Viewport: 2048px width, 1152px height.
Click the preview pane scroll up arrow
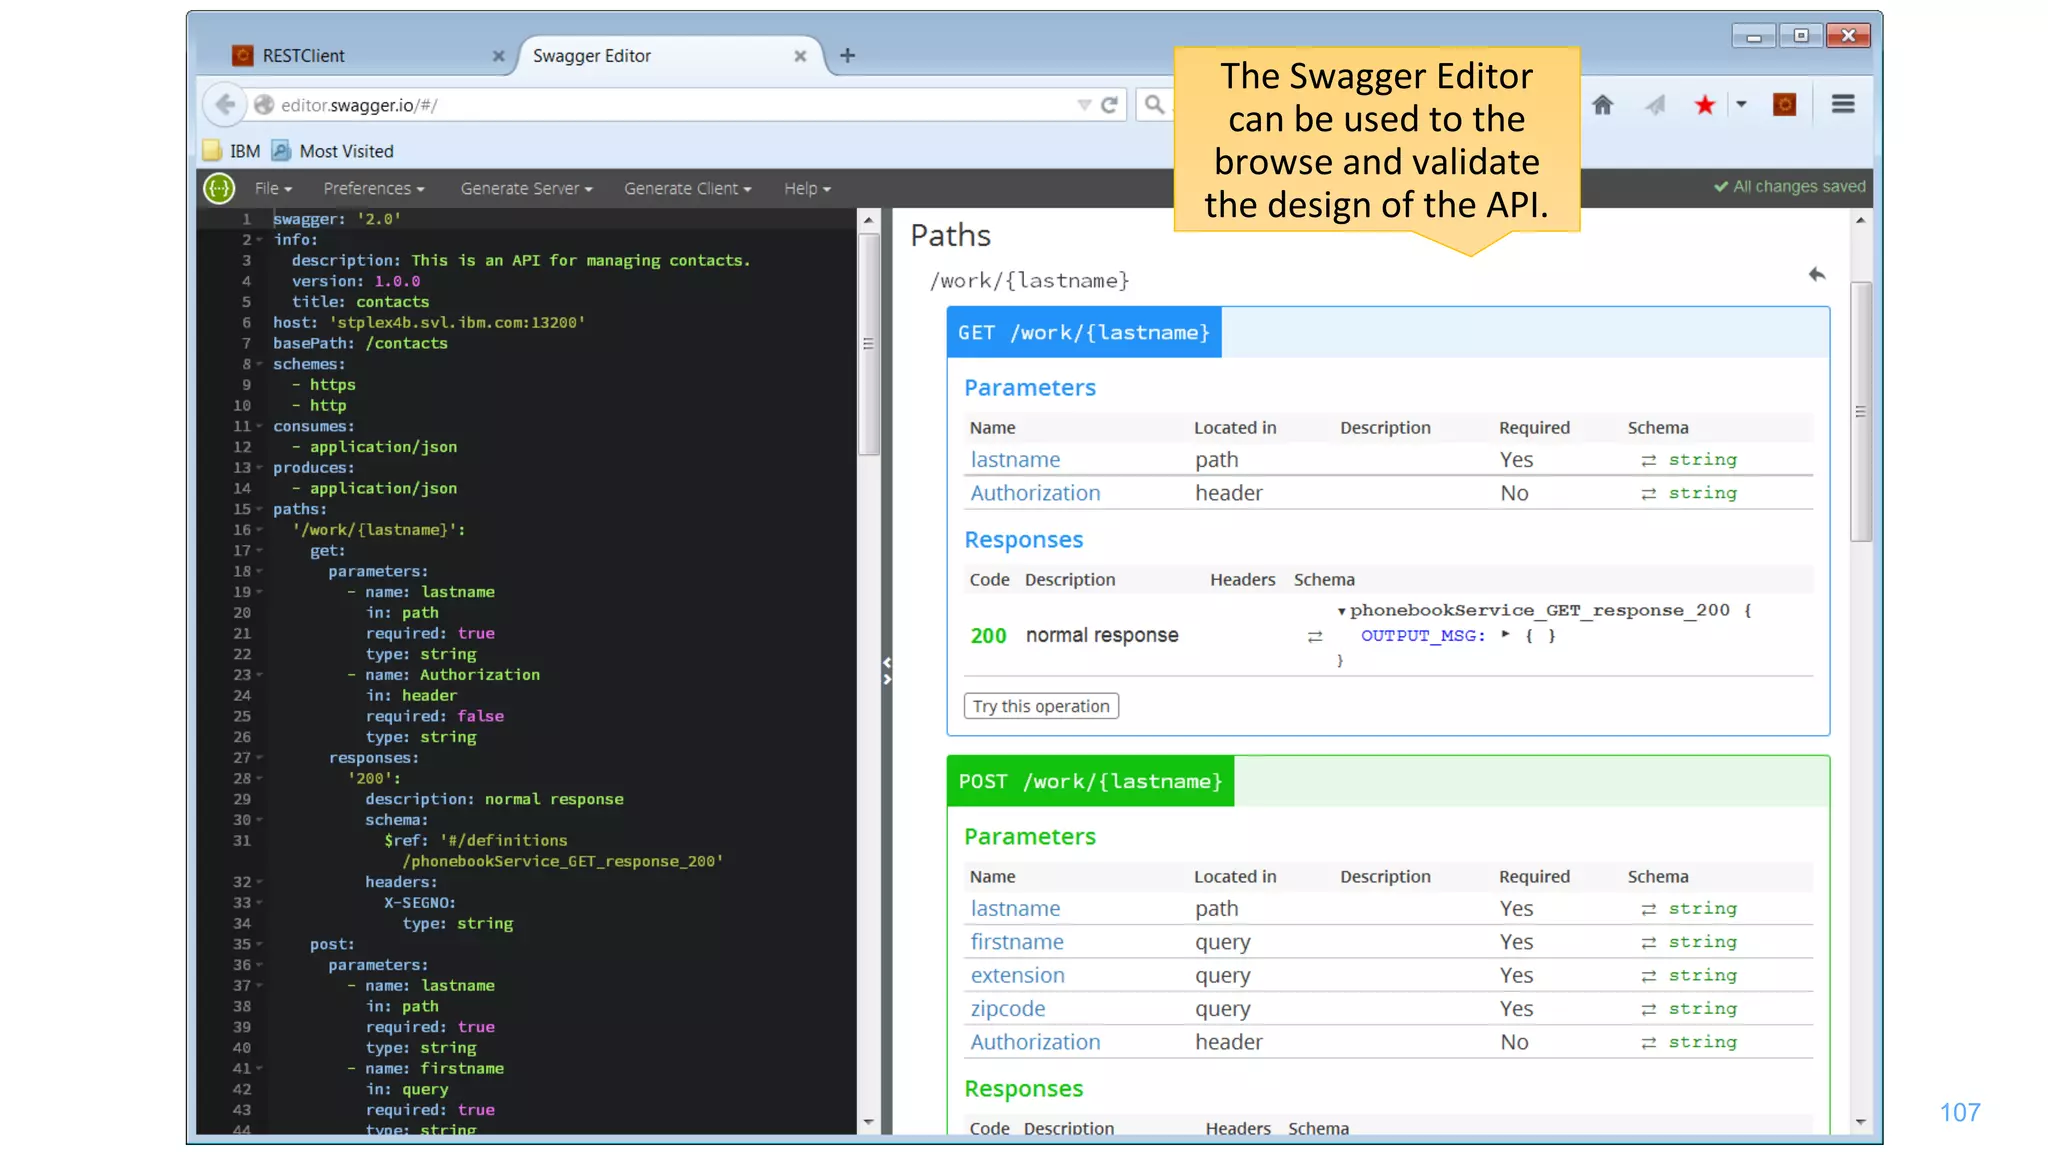tap(1860, 220)
